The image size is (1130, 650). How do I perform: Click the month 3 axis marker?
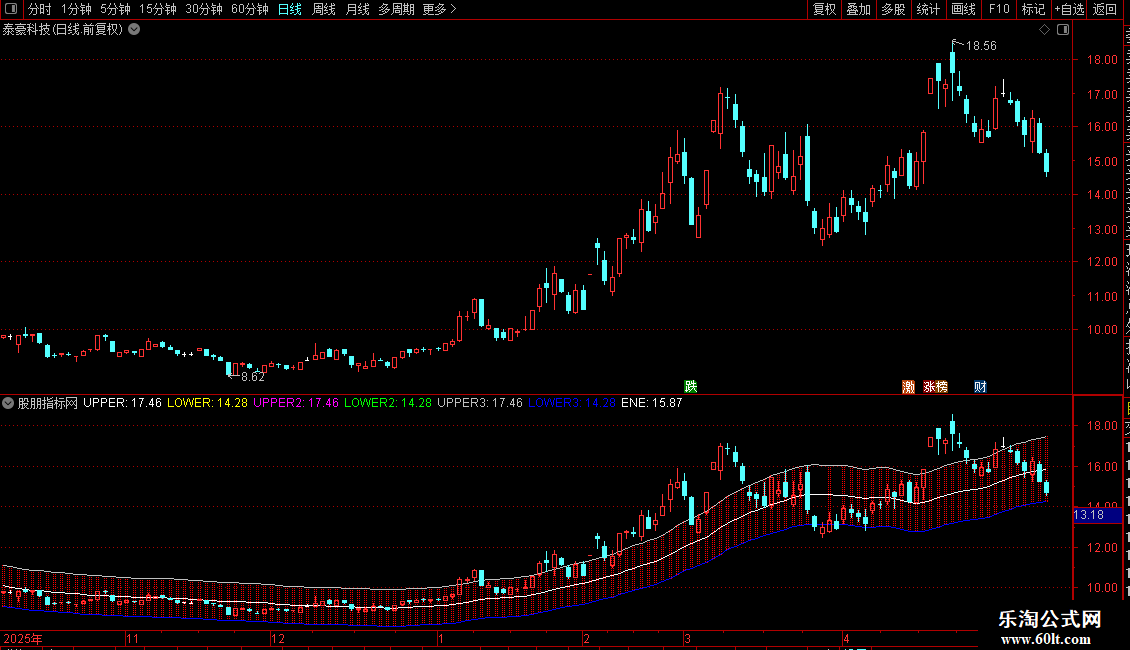688,639
